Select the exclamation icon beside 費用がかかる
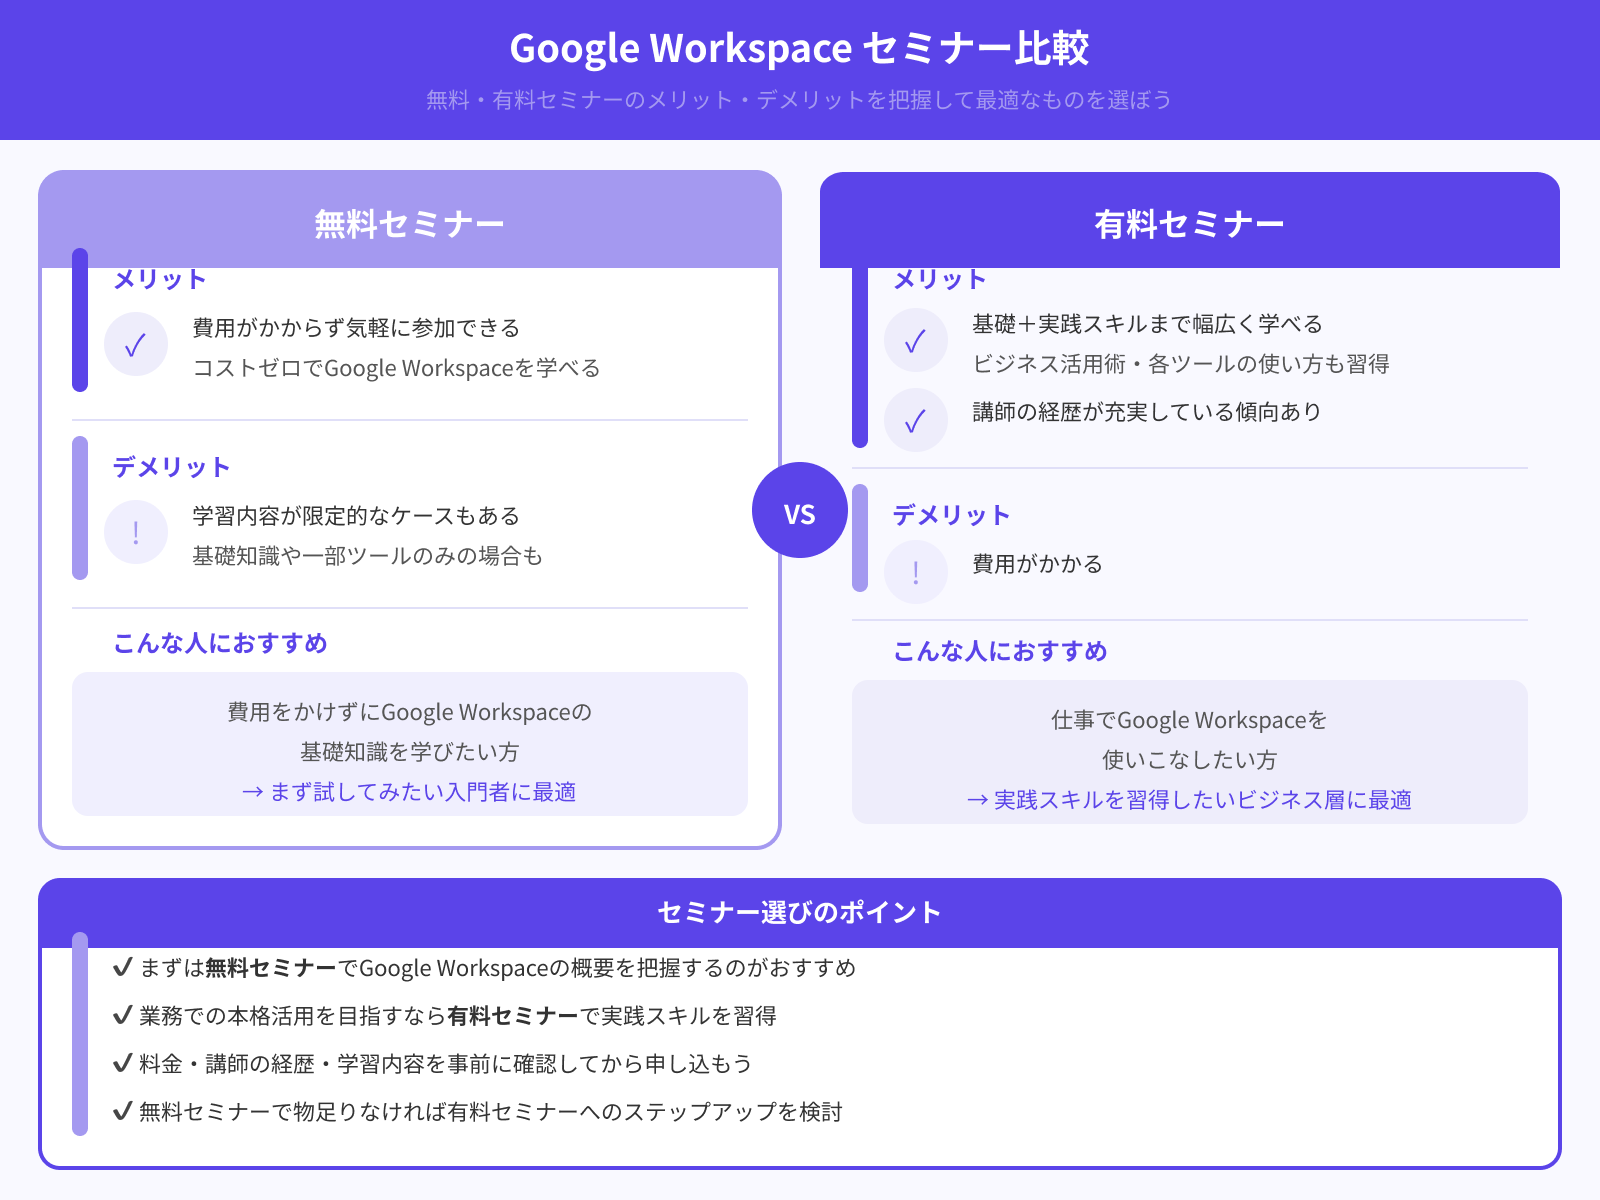The width and height of the screenshot is (1600, 1200). point(916,571)
